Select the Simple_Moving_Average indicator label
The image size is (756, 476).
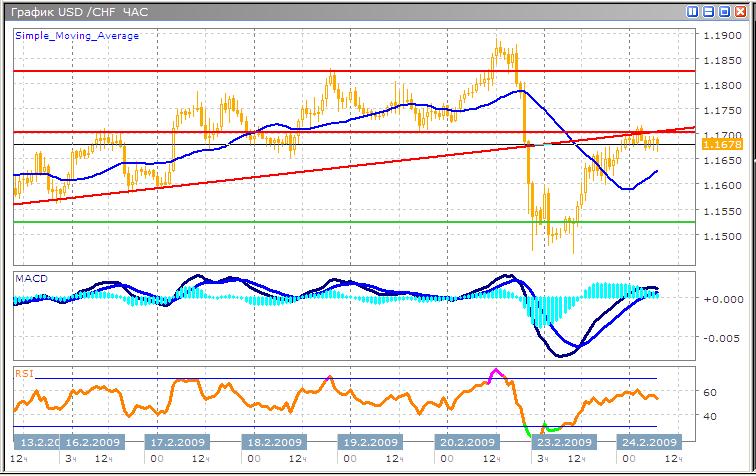(x=77, y=36)
